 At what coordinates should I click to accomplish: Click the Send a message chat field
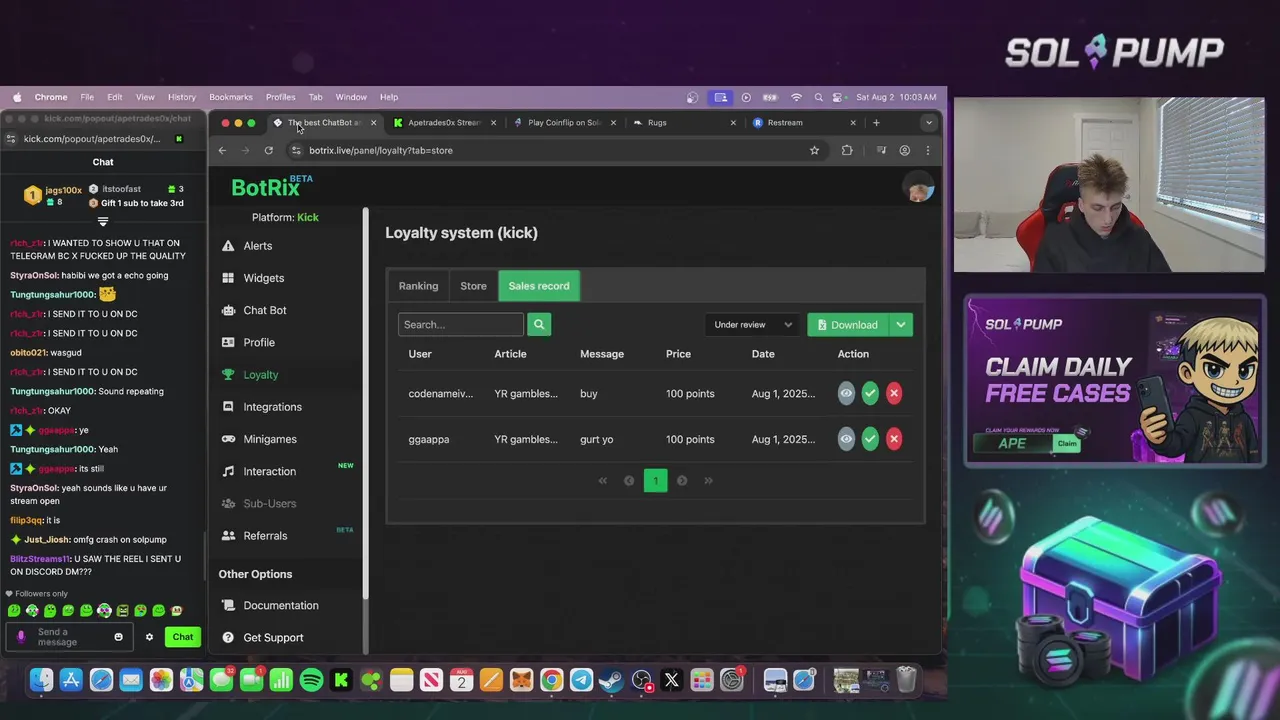coord(68,637)
